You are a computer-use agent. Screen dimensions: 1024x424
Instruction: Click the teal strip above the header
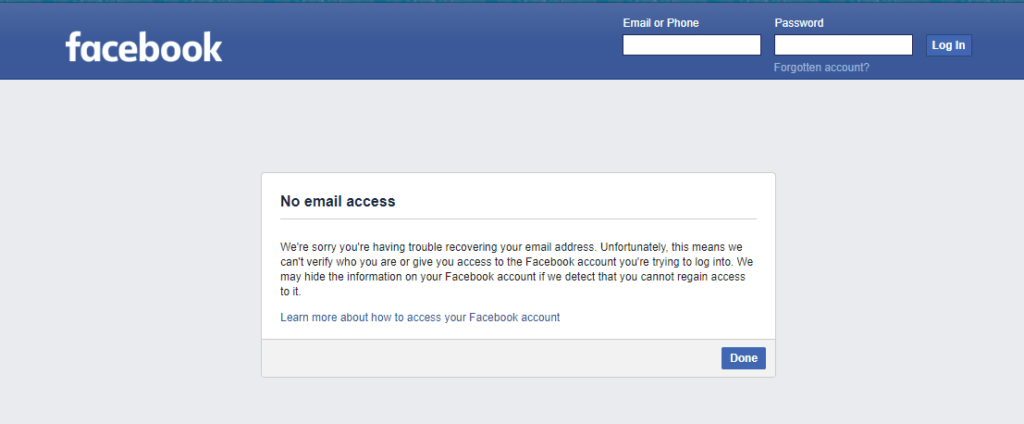pyautogui.click(x=512, y=2)
